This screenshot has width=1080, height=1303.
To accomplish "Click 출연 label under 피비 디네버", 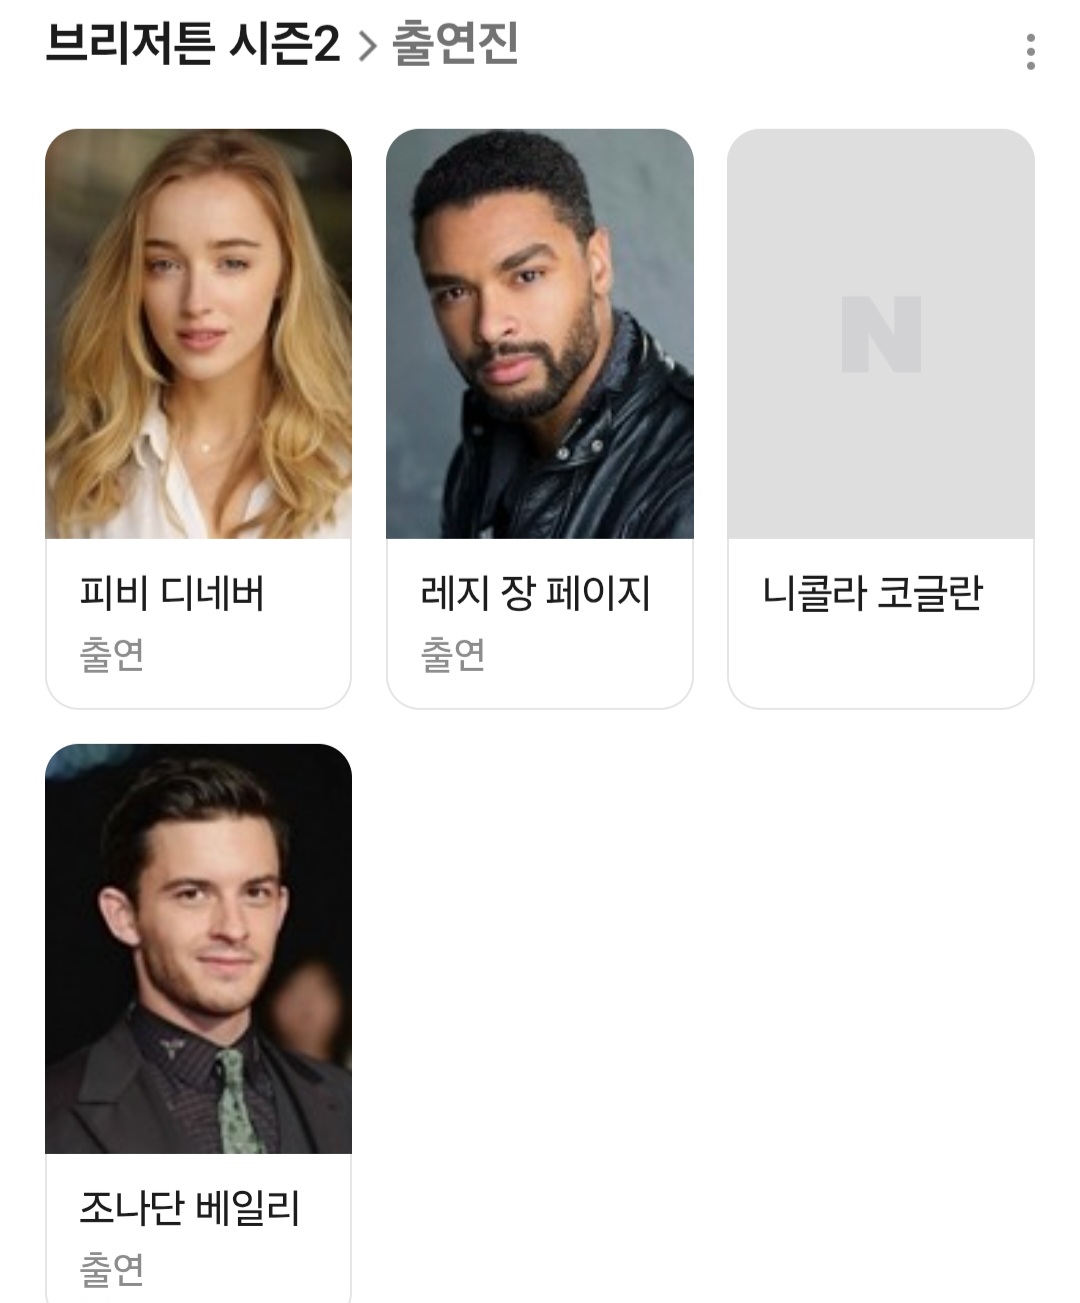I will (112, 655).
